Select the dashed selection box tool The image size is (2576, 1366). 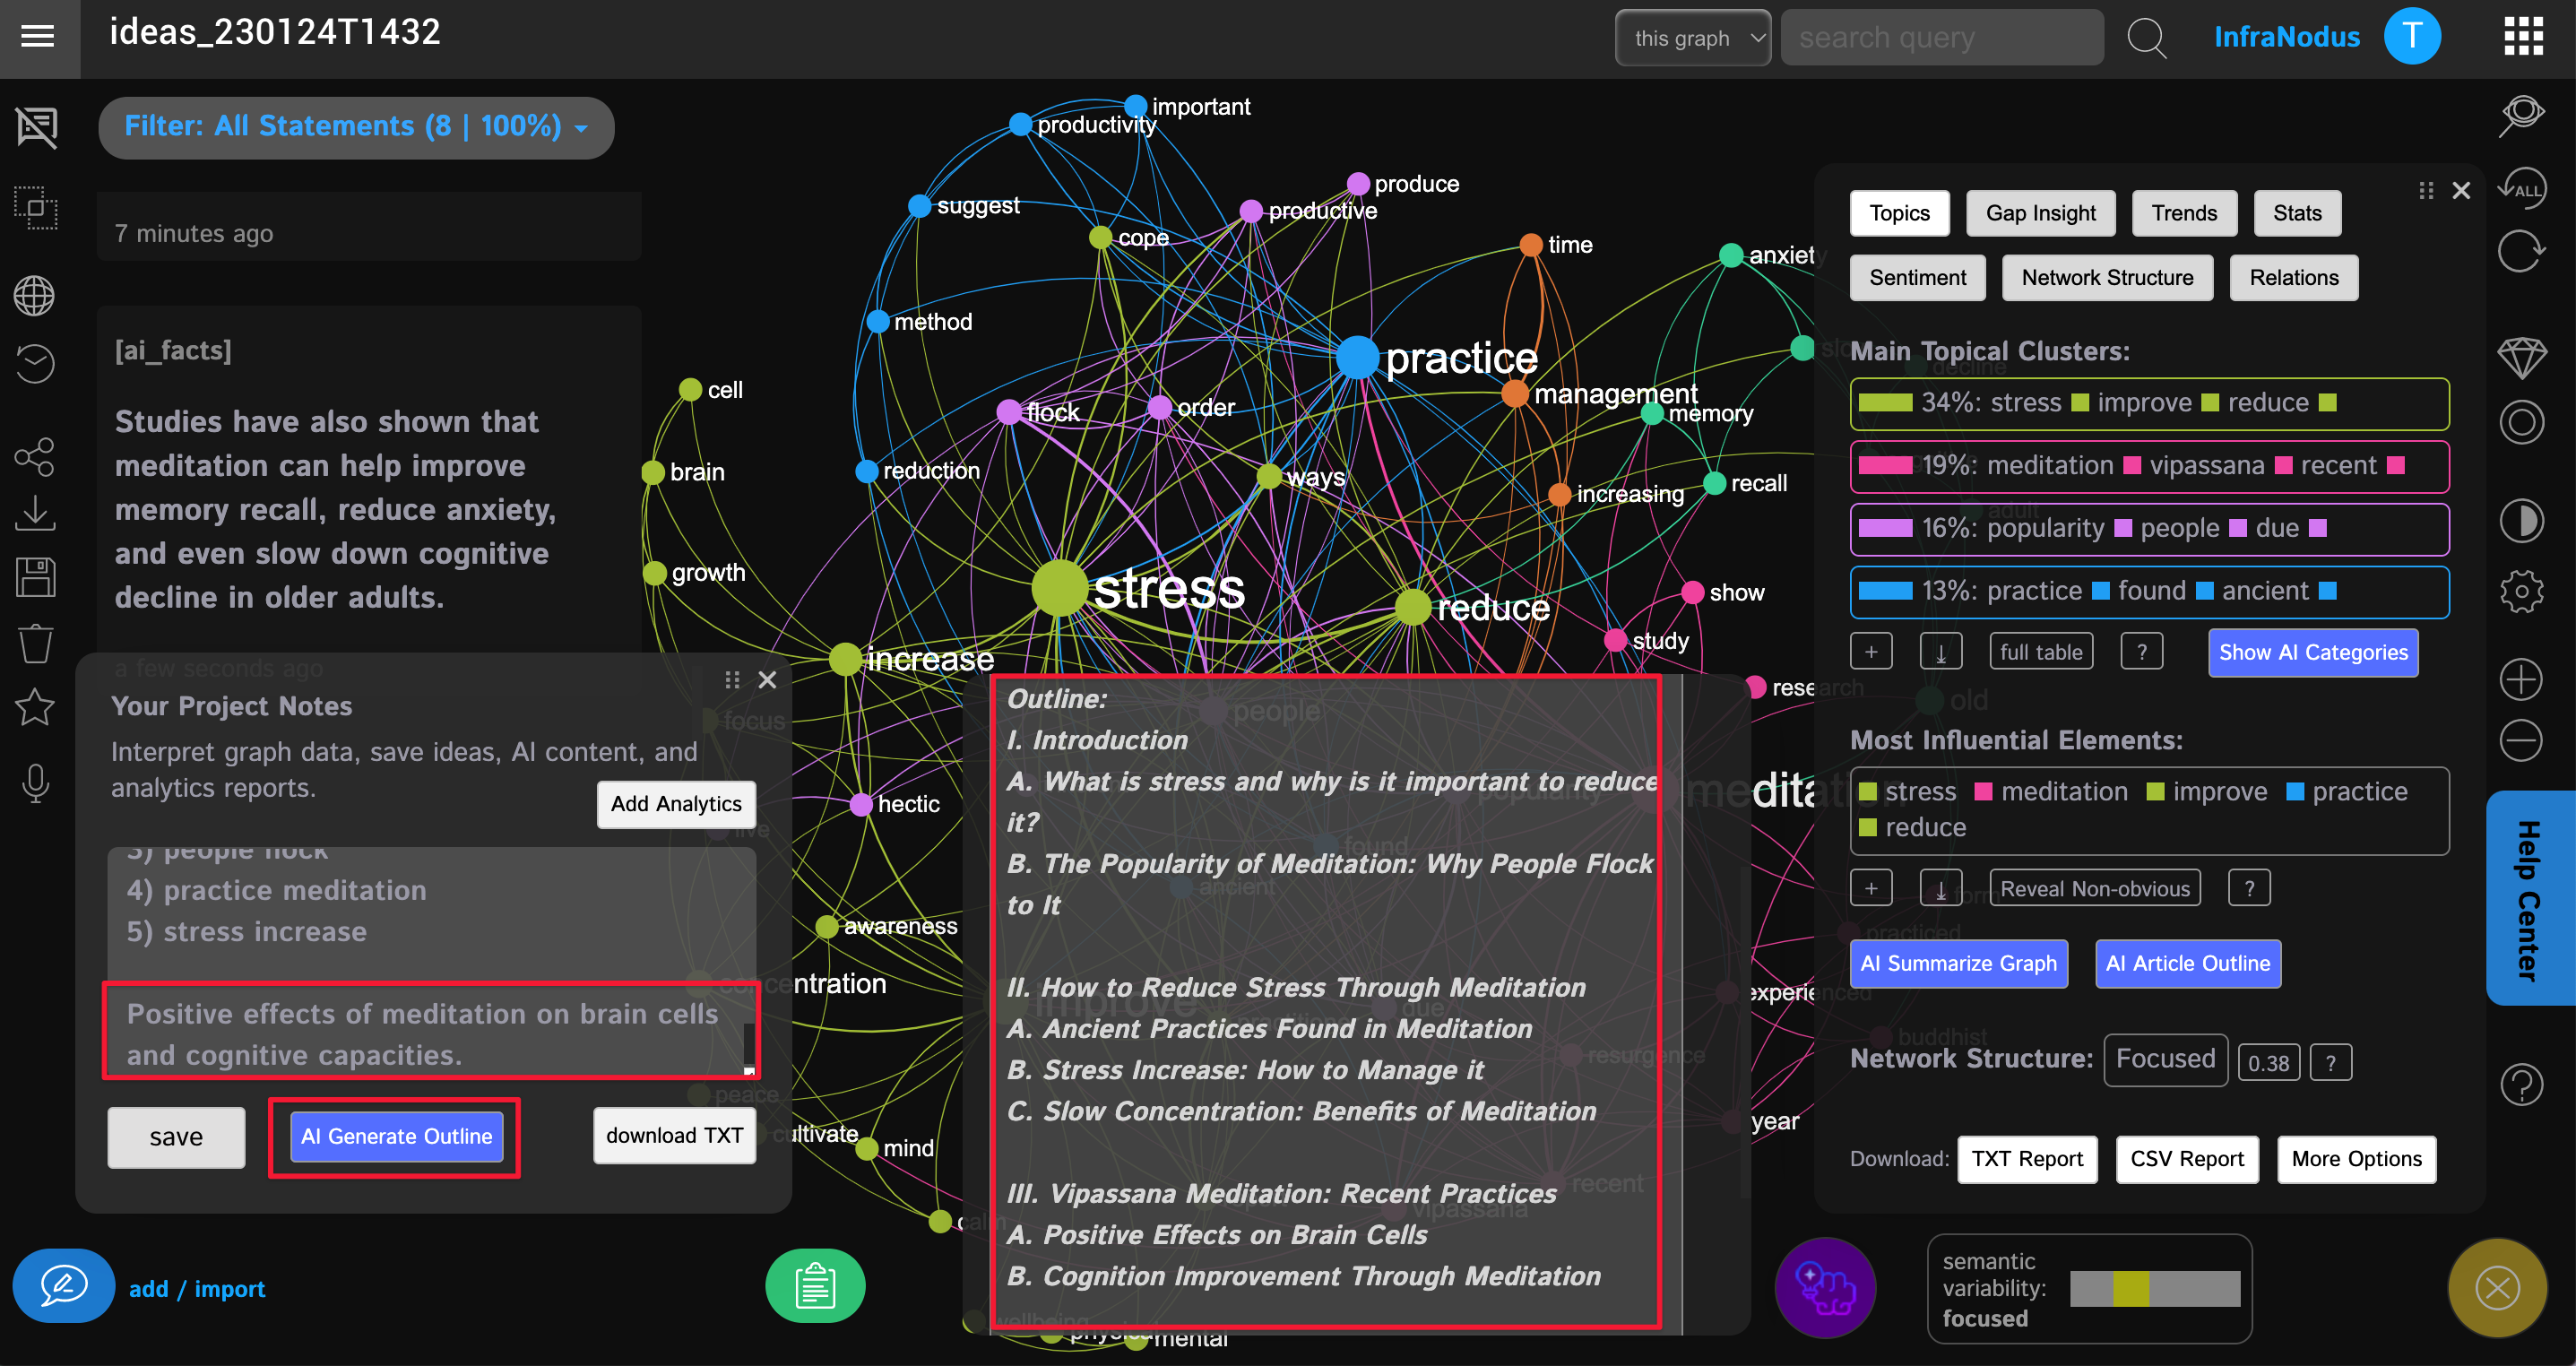coord(36,208)
